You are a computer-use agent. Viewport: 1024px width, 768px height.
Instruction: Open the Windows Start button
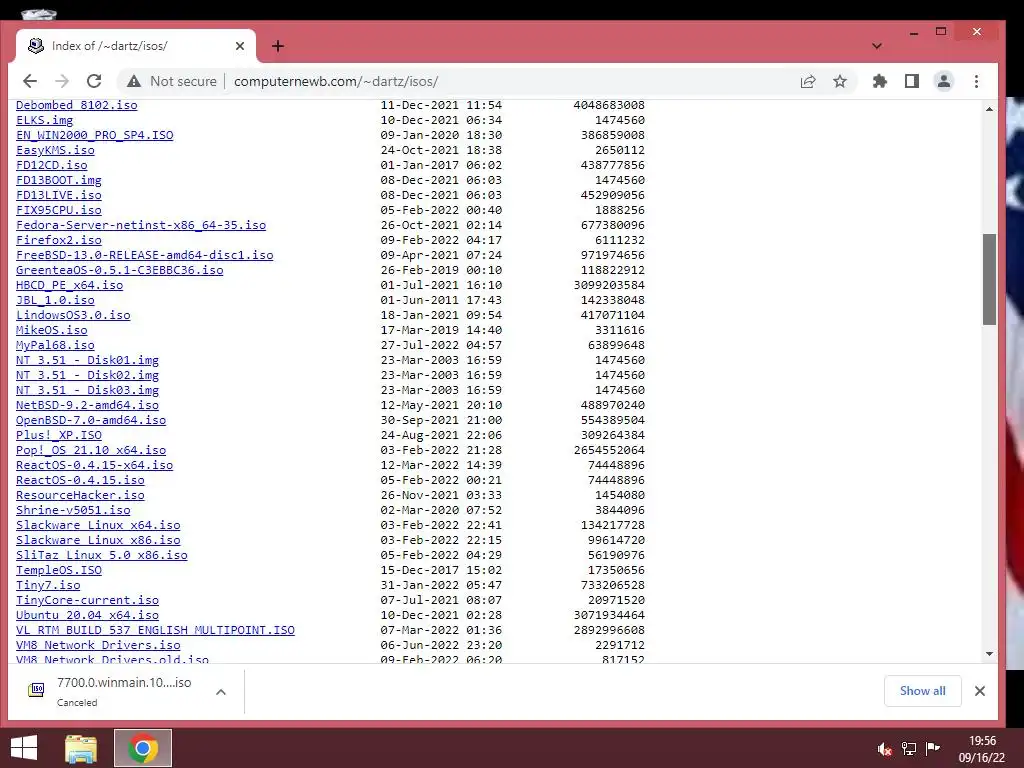pyautogui.click(x=24, y=748)
